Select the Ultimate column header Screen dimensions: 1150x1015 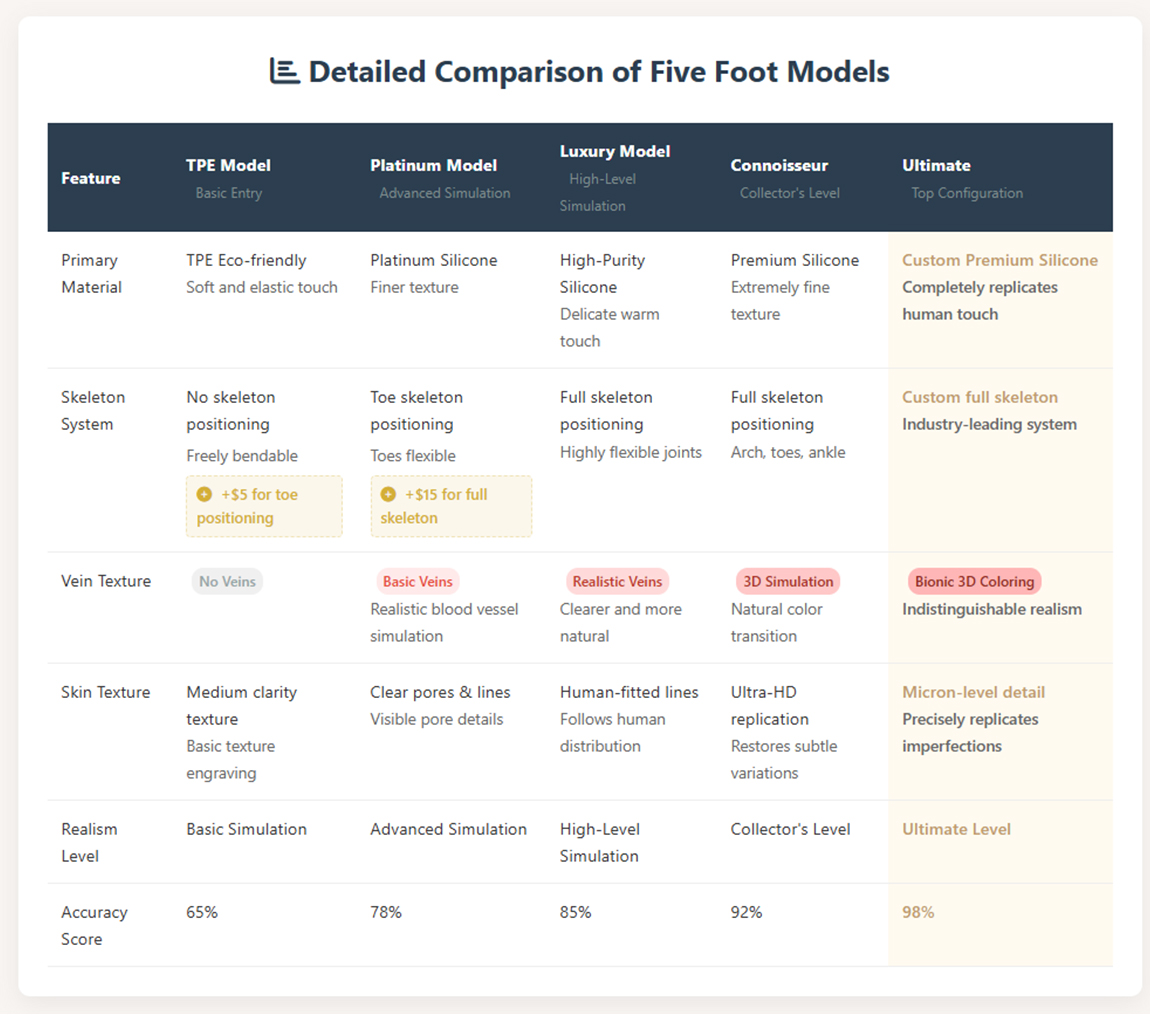click(936, 165)
